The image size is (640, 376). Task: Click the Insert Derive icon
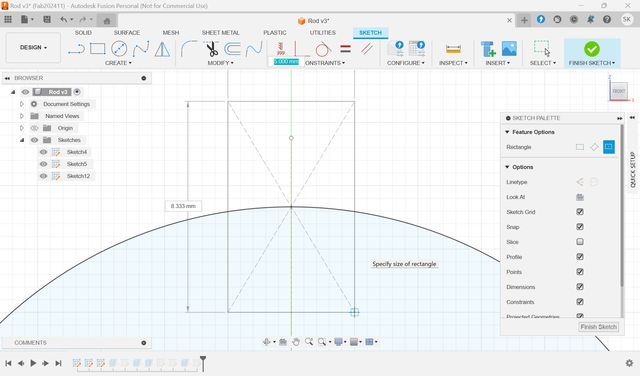488,49
